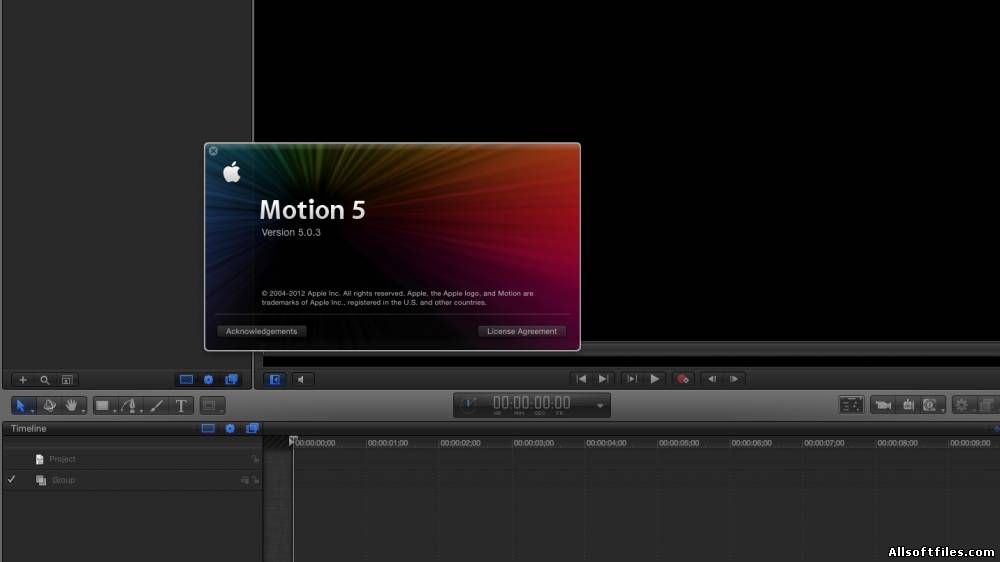Open the License Agreement
The image size is (1000, 562).
(x=521, y=331)
